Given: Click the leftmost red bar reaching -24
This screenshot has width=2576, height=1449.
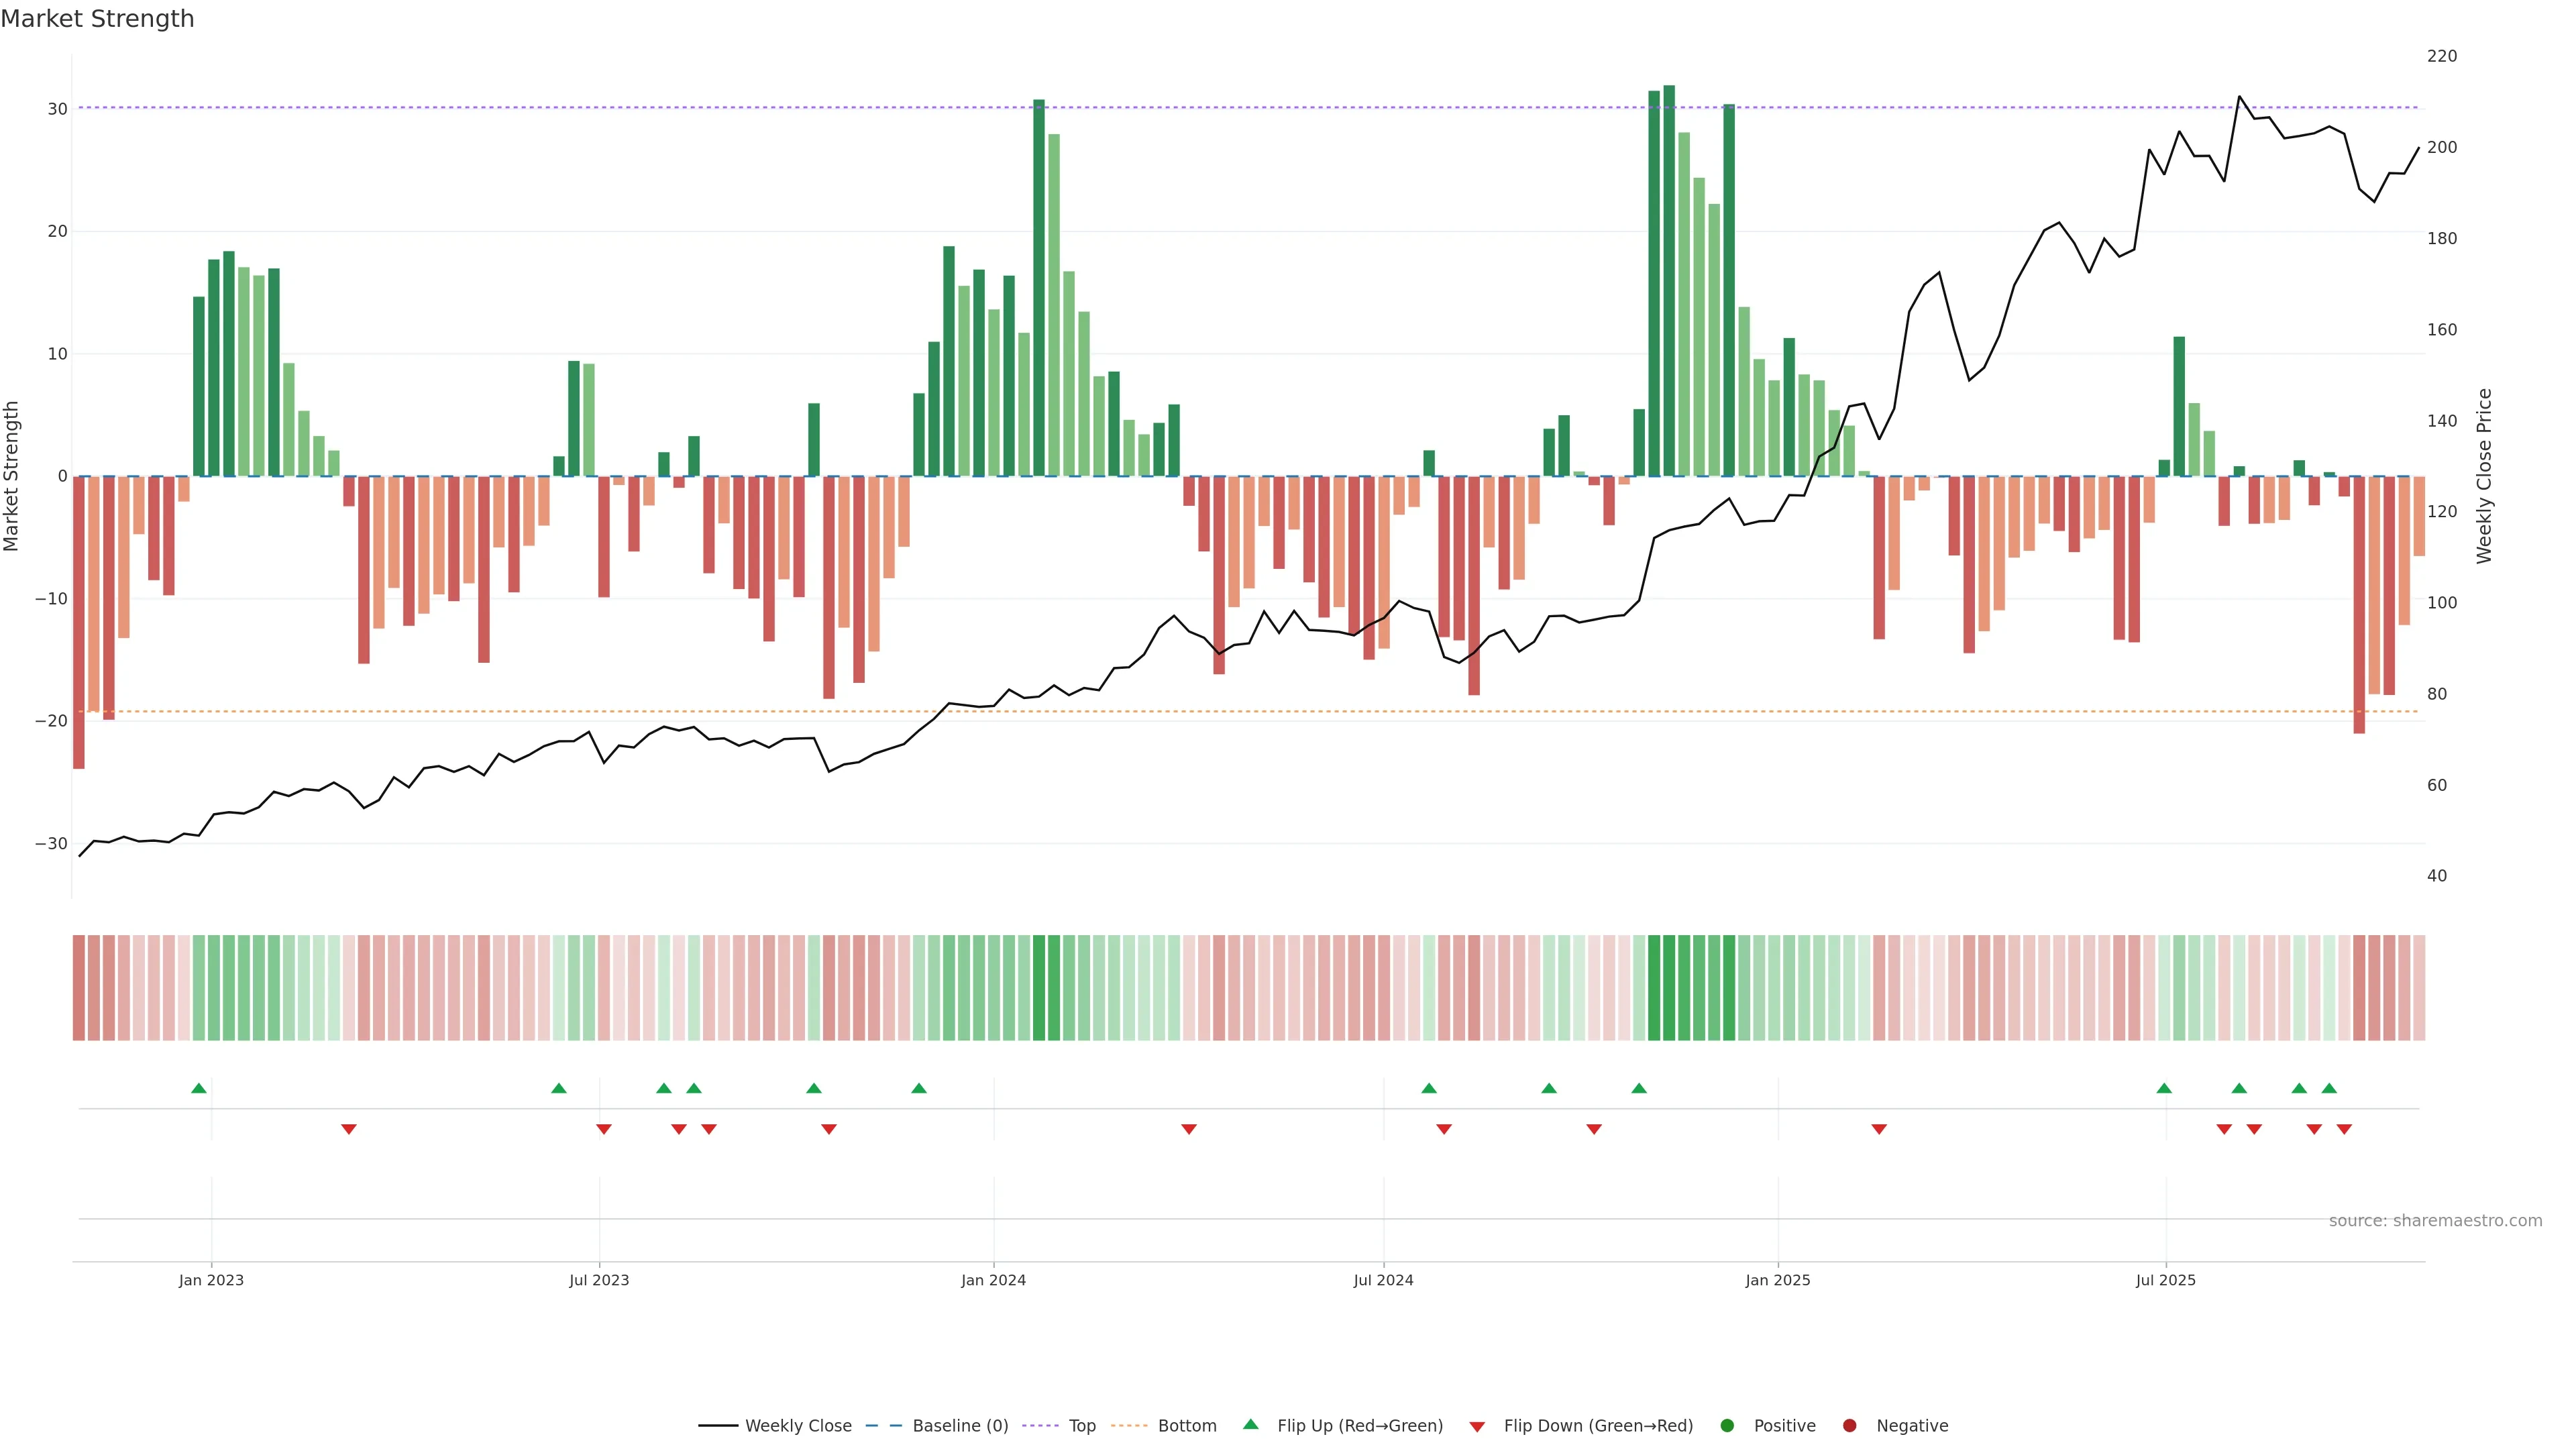Looking at the screenshot, I should 79,622.
